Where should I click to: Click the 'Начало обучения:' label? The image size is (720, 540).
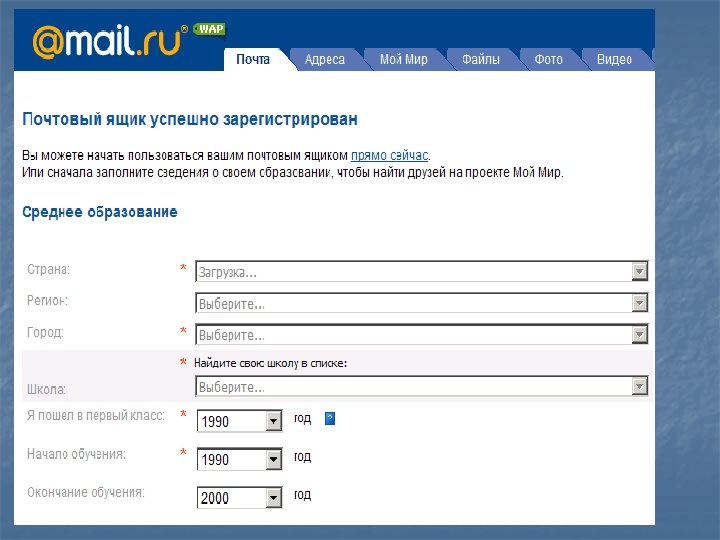[x=76, y=454]
